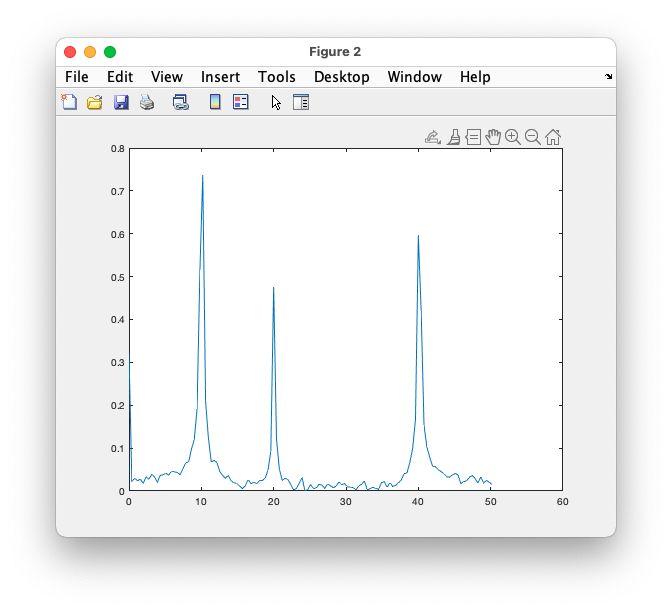The height and width of the screenshot is (611, 672).
Task: Click the y-axis tick label 0.5
Action: click(x=117, y=277)
